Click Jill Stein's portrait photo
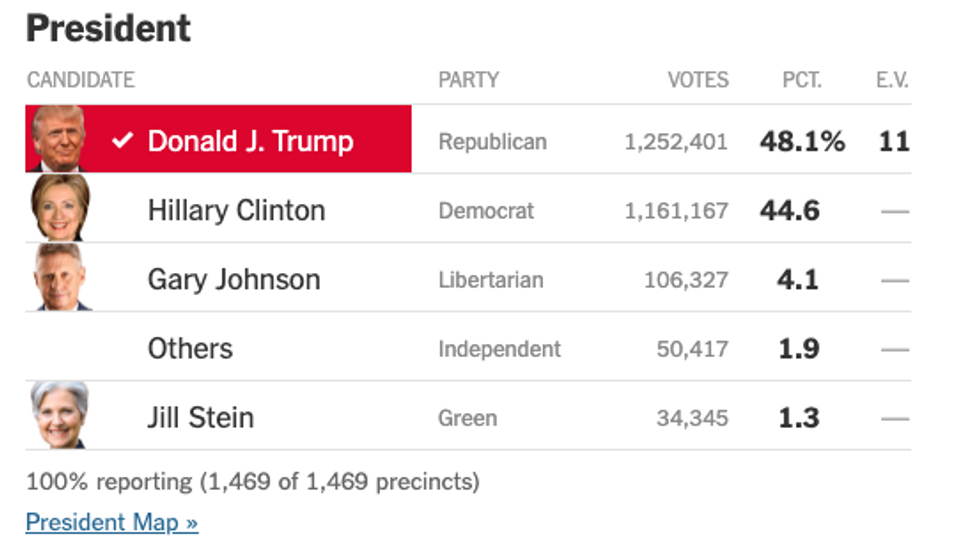This screenshot has width=980, height=544. click(x=60, y=415)
